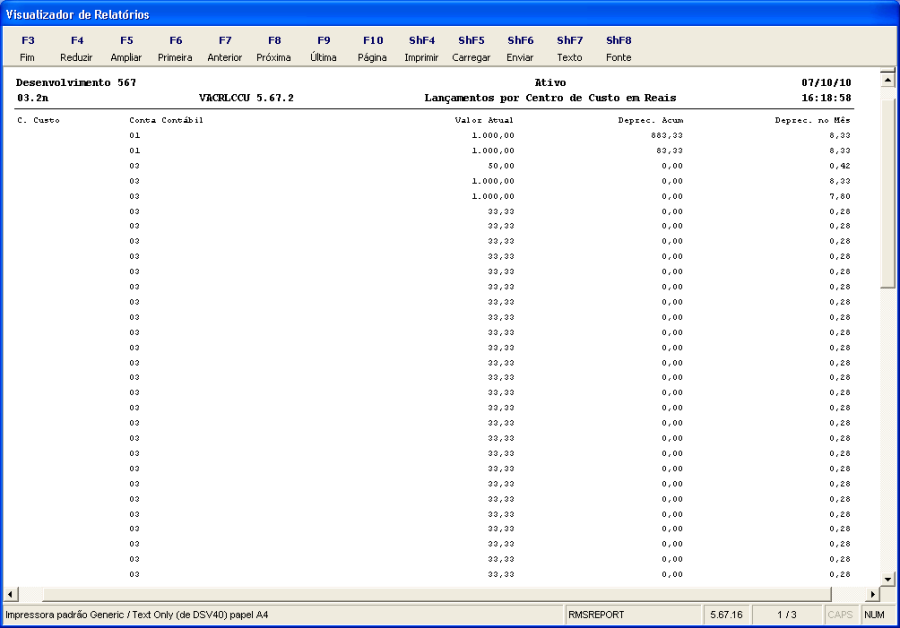The image size is (900, 628).
Task: Click 'Lançamentos por Centro de Custo em Reais' title
Action: point(550,98)
